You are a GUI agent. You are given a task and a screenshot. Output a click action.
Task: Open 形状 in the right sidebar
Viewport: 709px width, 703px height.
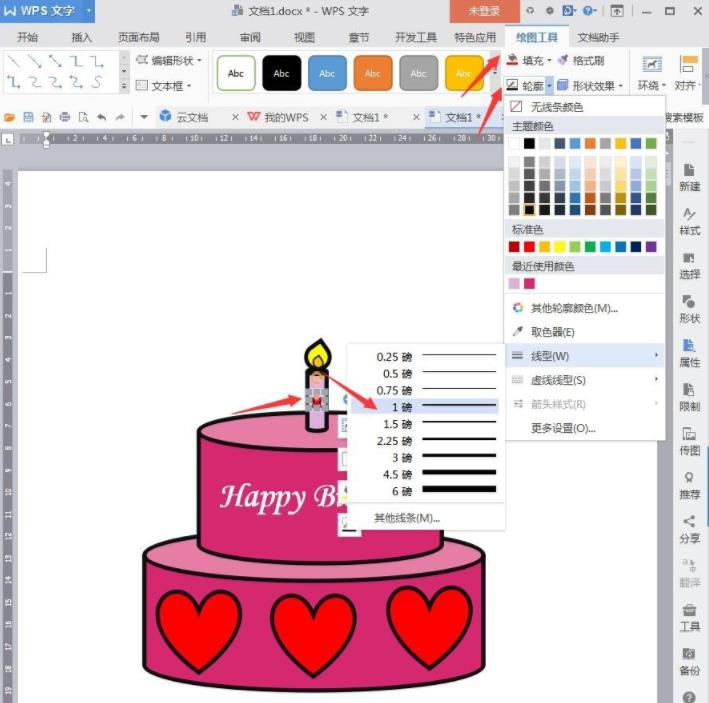point(689,309)
